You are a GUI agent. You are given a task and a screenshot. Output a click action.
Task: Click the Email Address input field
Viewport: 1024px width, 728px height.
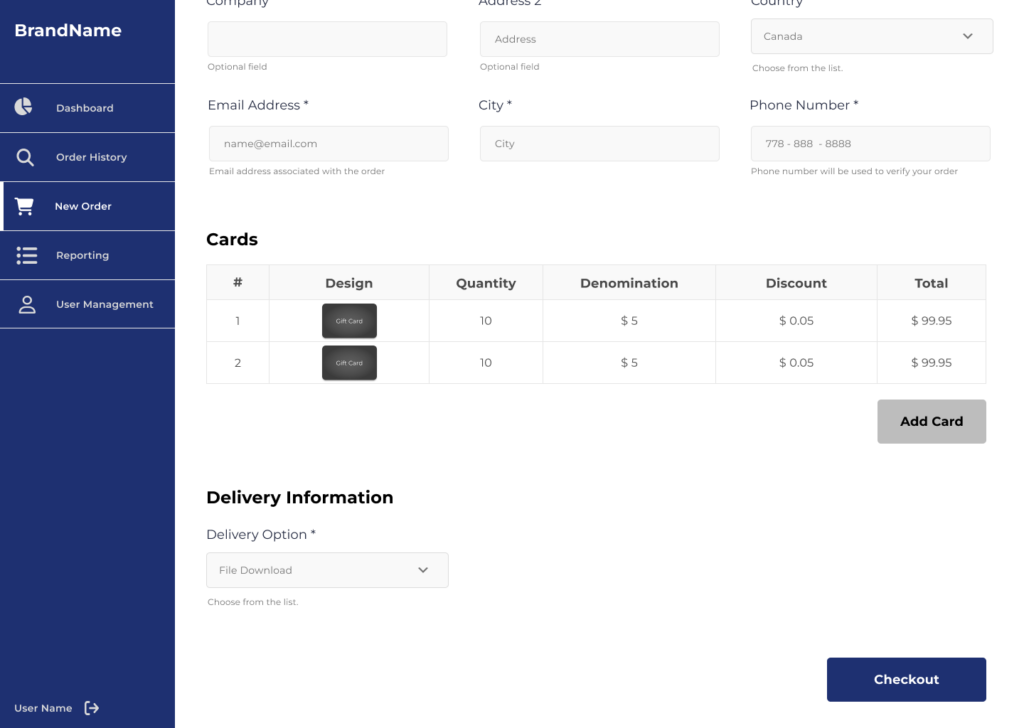[x=328, y=144]
